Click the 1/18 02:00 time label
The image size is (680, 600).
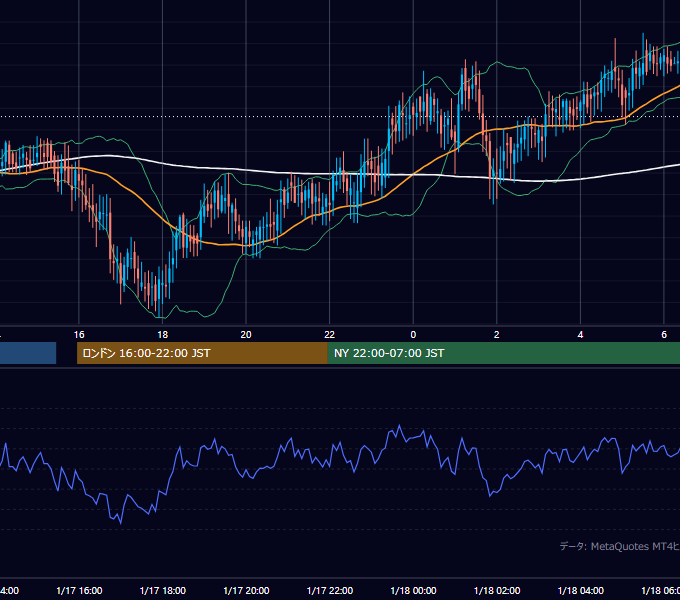coord(497,590)
